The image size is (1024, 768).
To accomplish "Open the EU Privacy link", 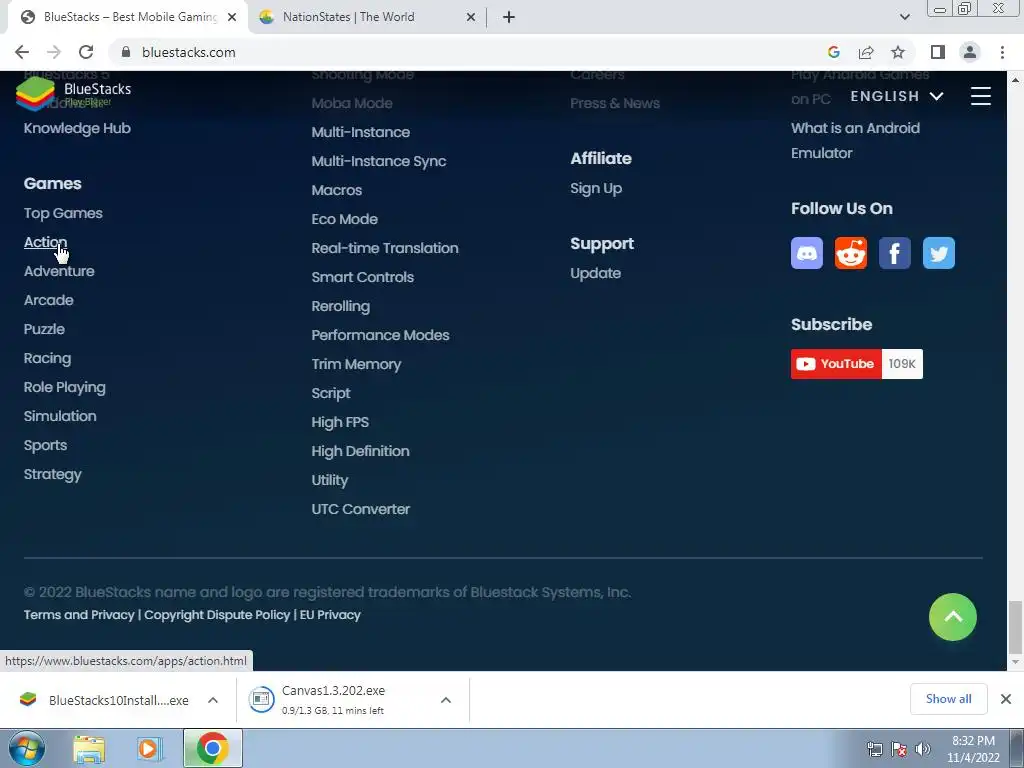I will point(330,615).
